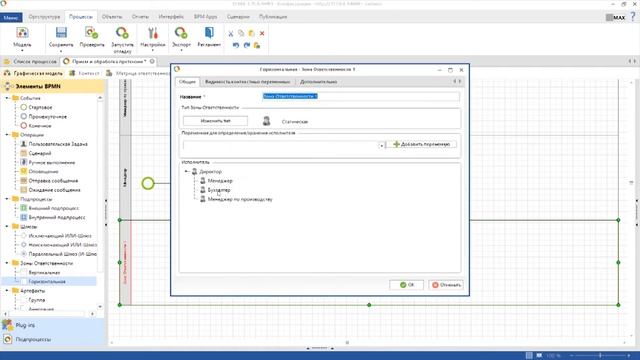Select Параллельный Шлюз element
This screenshot has height=360, width=640.
(x=62, y=254)
